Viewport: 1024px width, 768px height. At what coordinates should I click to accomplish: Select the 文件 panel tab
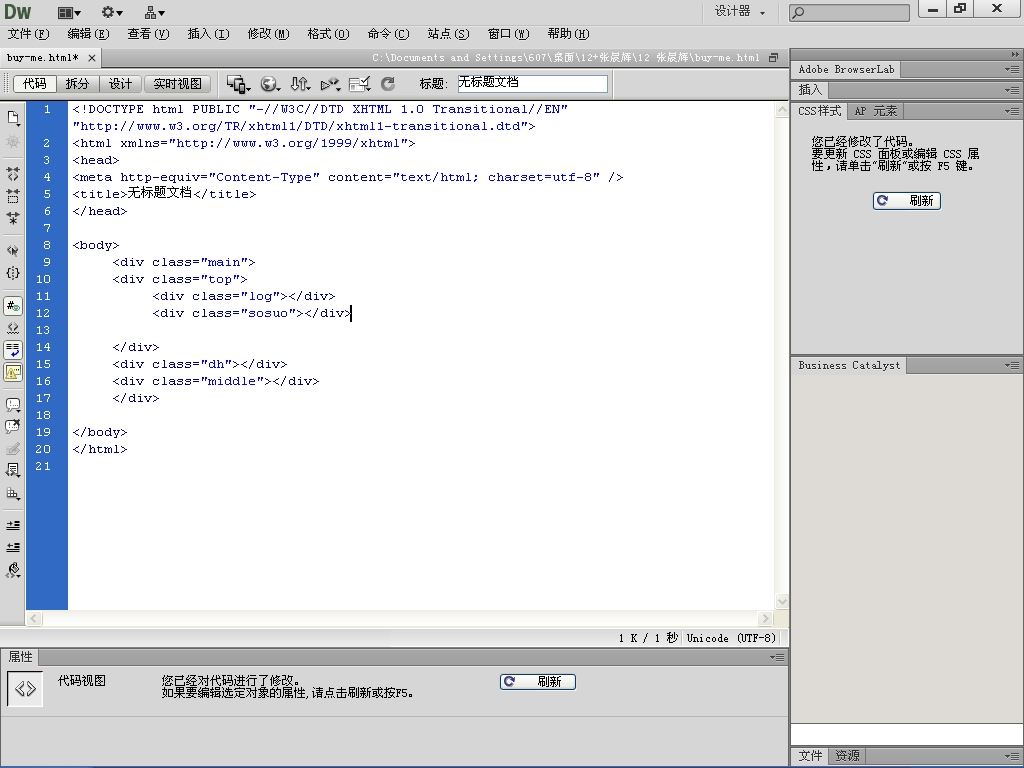tap(810, 756)
